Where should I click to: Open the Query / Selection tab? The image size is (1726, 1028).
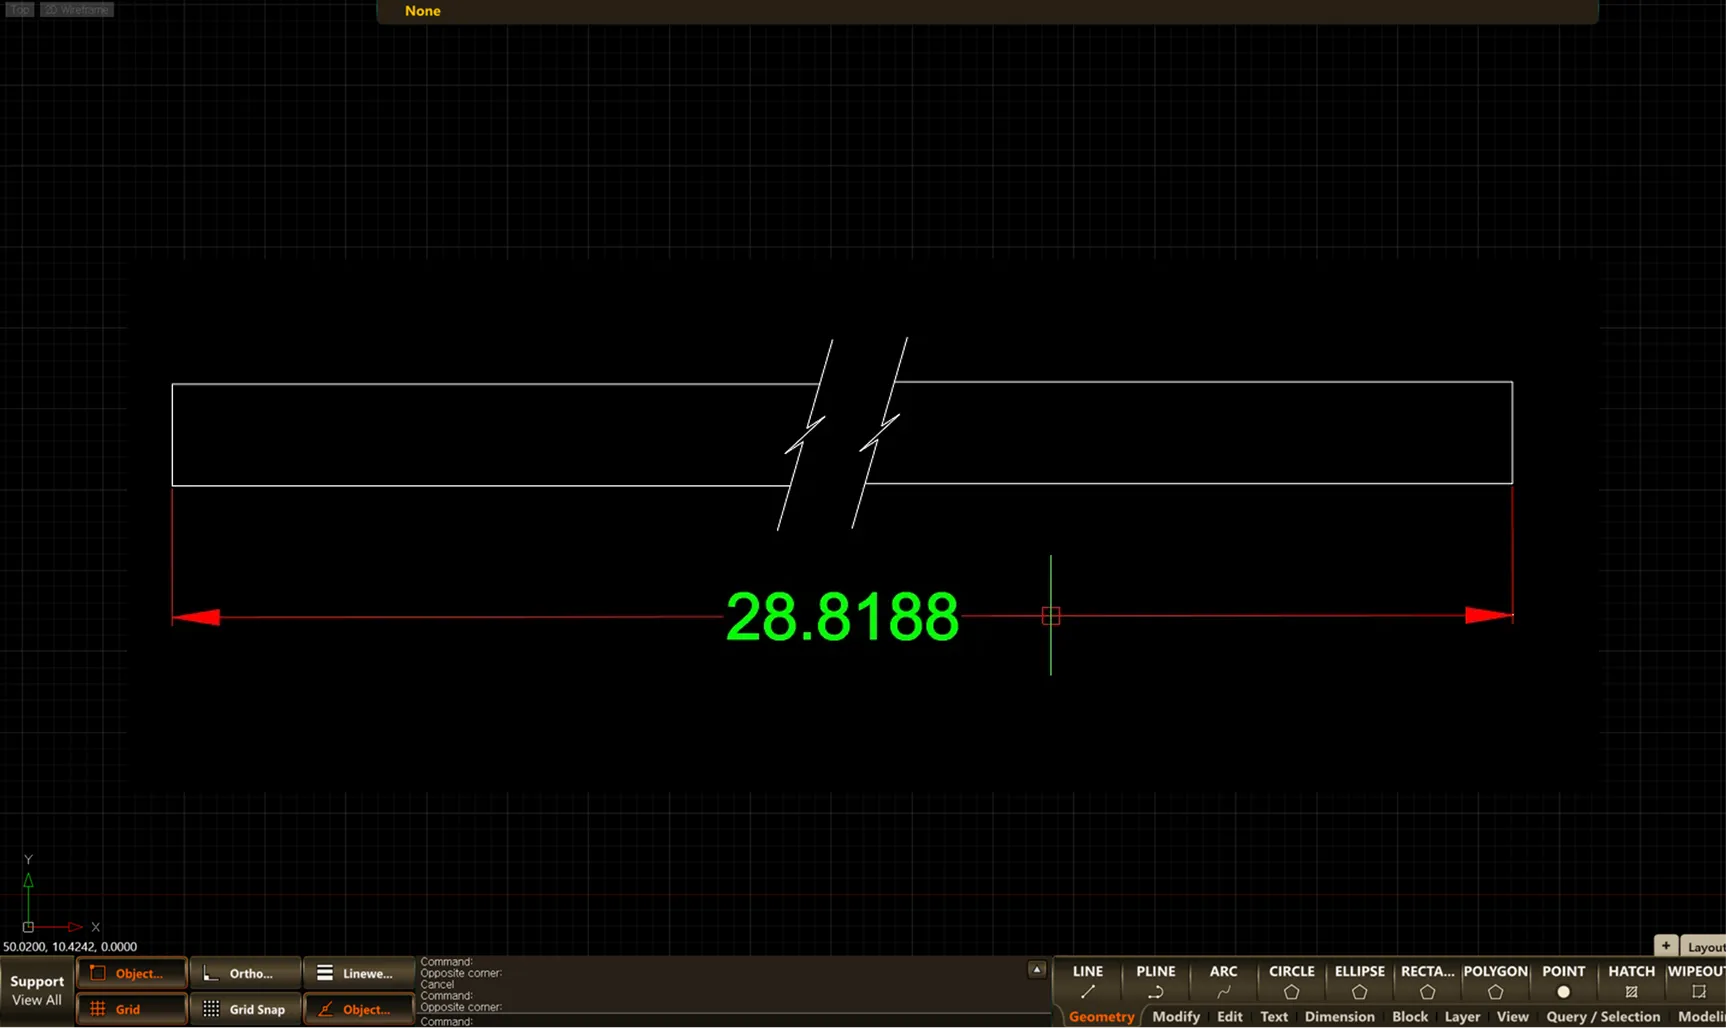1603,1016
